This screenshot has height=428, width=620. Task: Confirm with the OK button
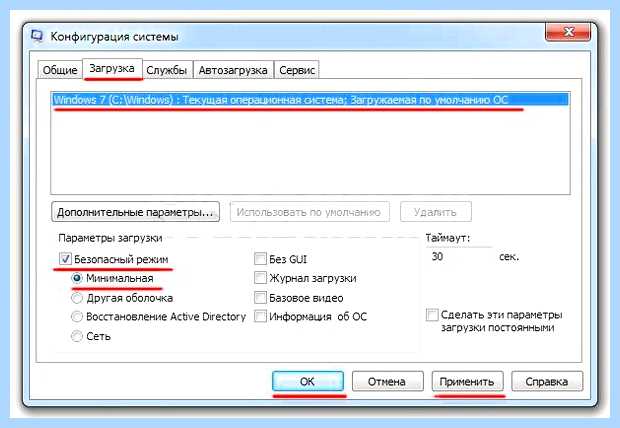tap(308, 381)
